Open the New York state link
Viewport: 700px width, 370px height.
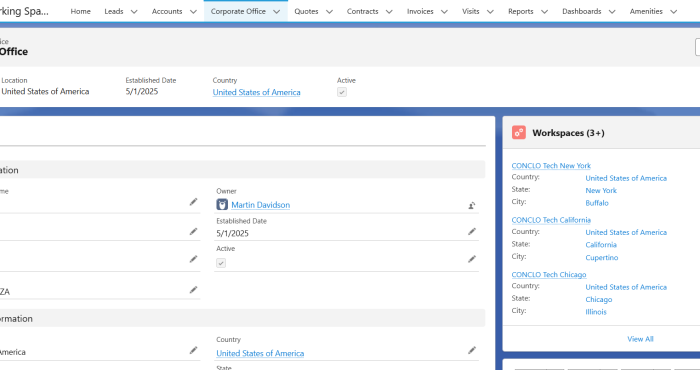601,191
